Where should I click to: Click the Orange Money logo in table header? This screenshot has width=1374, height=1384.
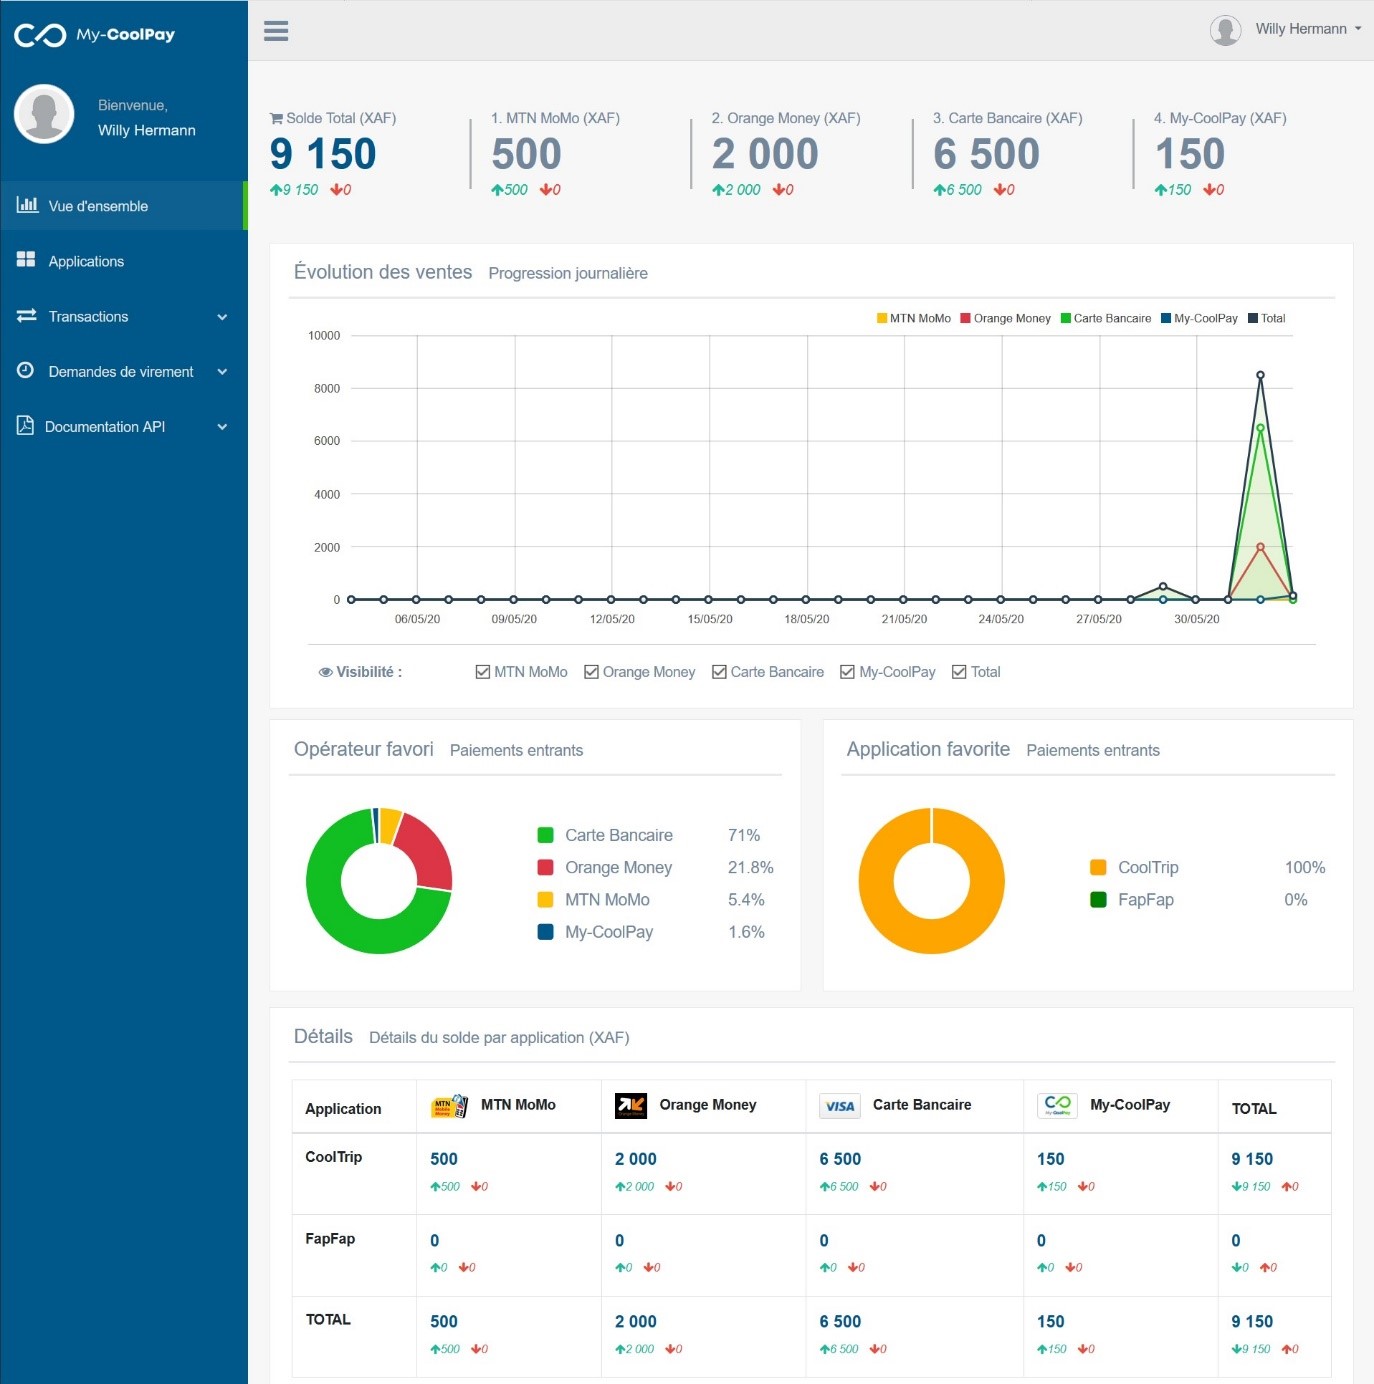(631, 1105)
